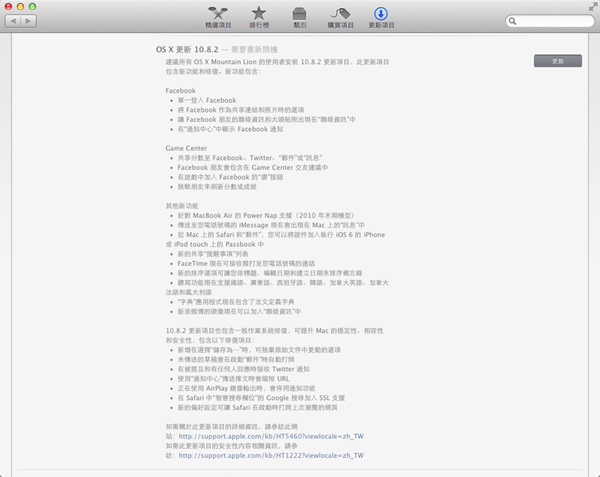
Task: Click the 更新 update button
Action: coord(558,61)
